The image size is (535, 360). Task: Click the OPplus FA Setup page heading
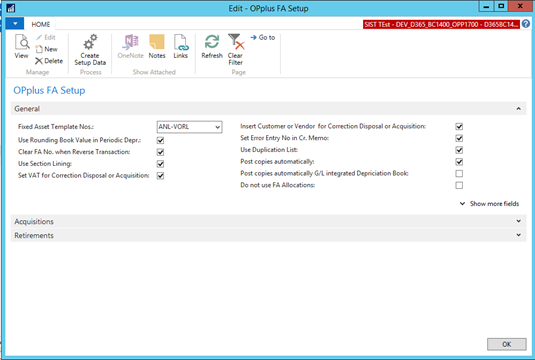49,90
